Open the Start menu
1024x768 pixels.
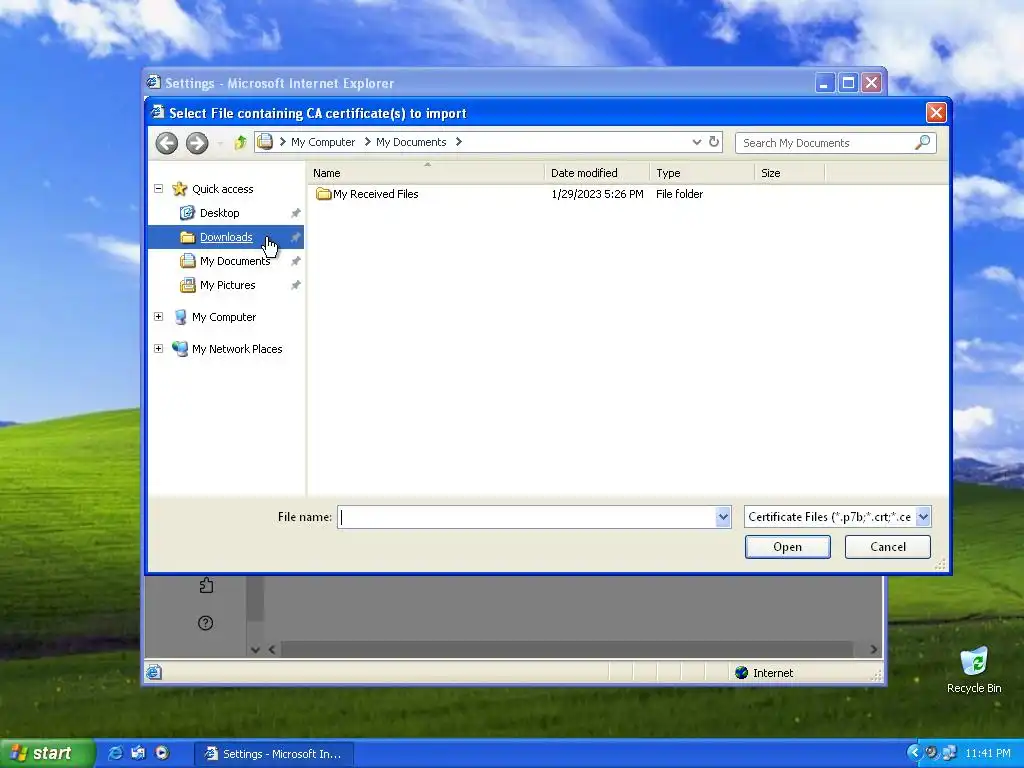tap(46, 753)
